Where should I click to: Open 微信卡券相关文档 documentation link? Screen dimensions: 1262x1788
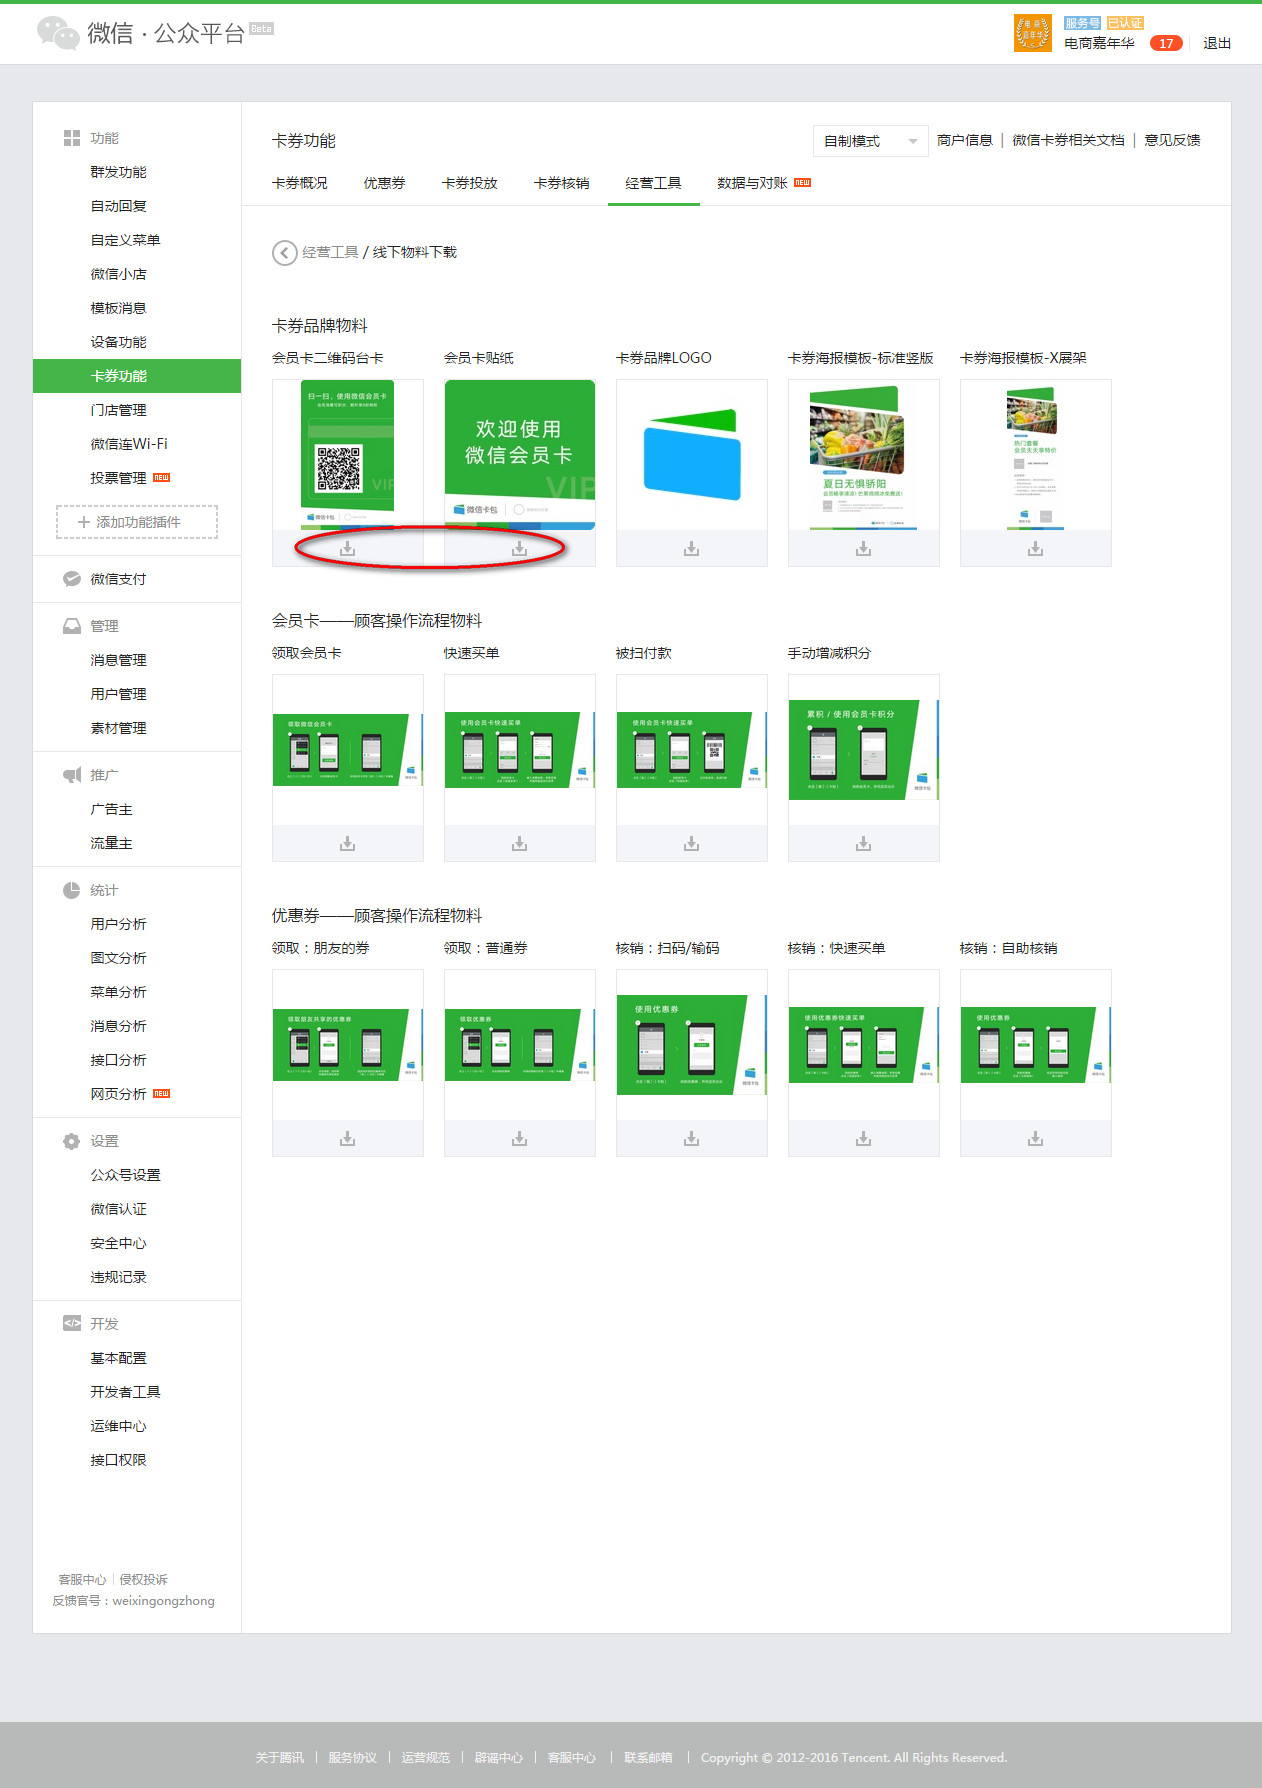click(x=1068, y=140)
